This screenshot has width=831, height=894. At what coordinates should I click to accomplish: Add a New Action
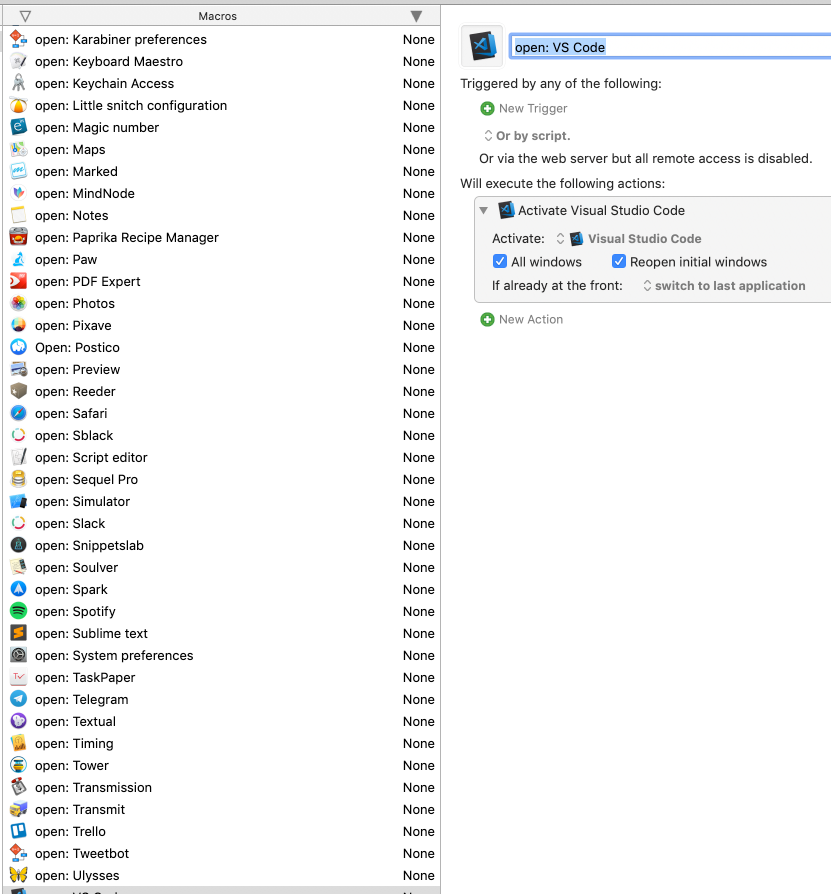[522, 319]
